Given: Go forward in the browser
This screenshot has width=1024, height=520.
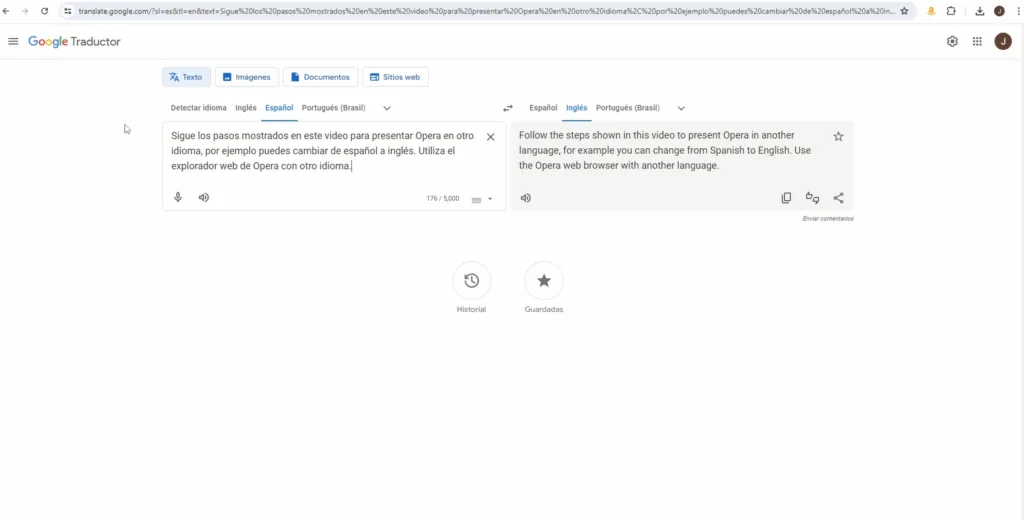Looking at the screenshot, I should 25,11.
